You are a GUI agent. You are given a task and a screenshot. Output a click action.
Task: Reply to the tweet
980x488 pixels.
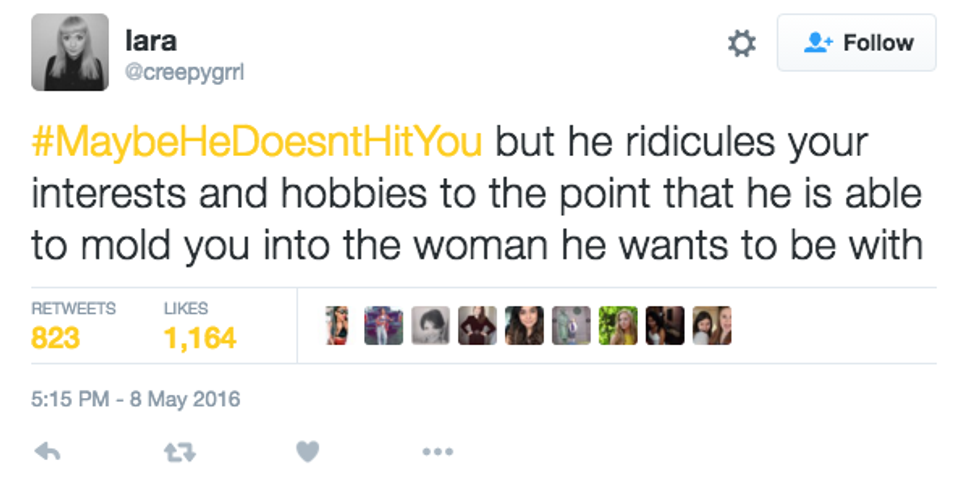[x=46, y=452]
